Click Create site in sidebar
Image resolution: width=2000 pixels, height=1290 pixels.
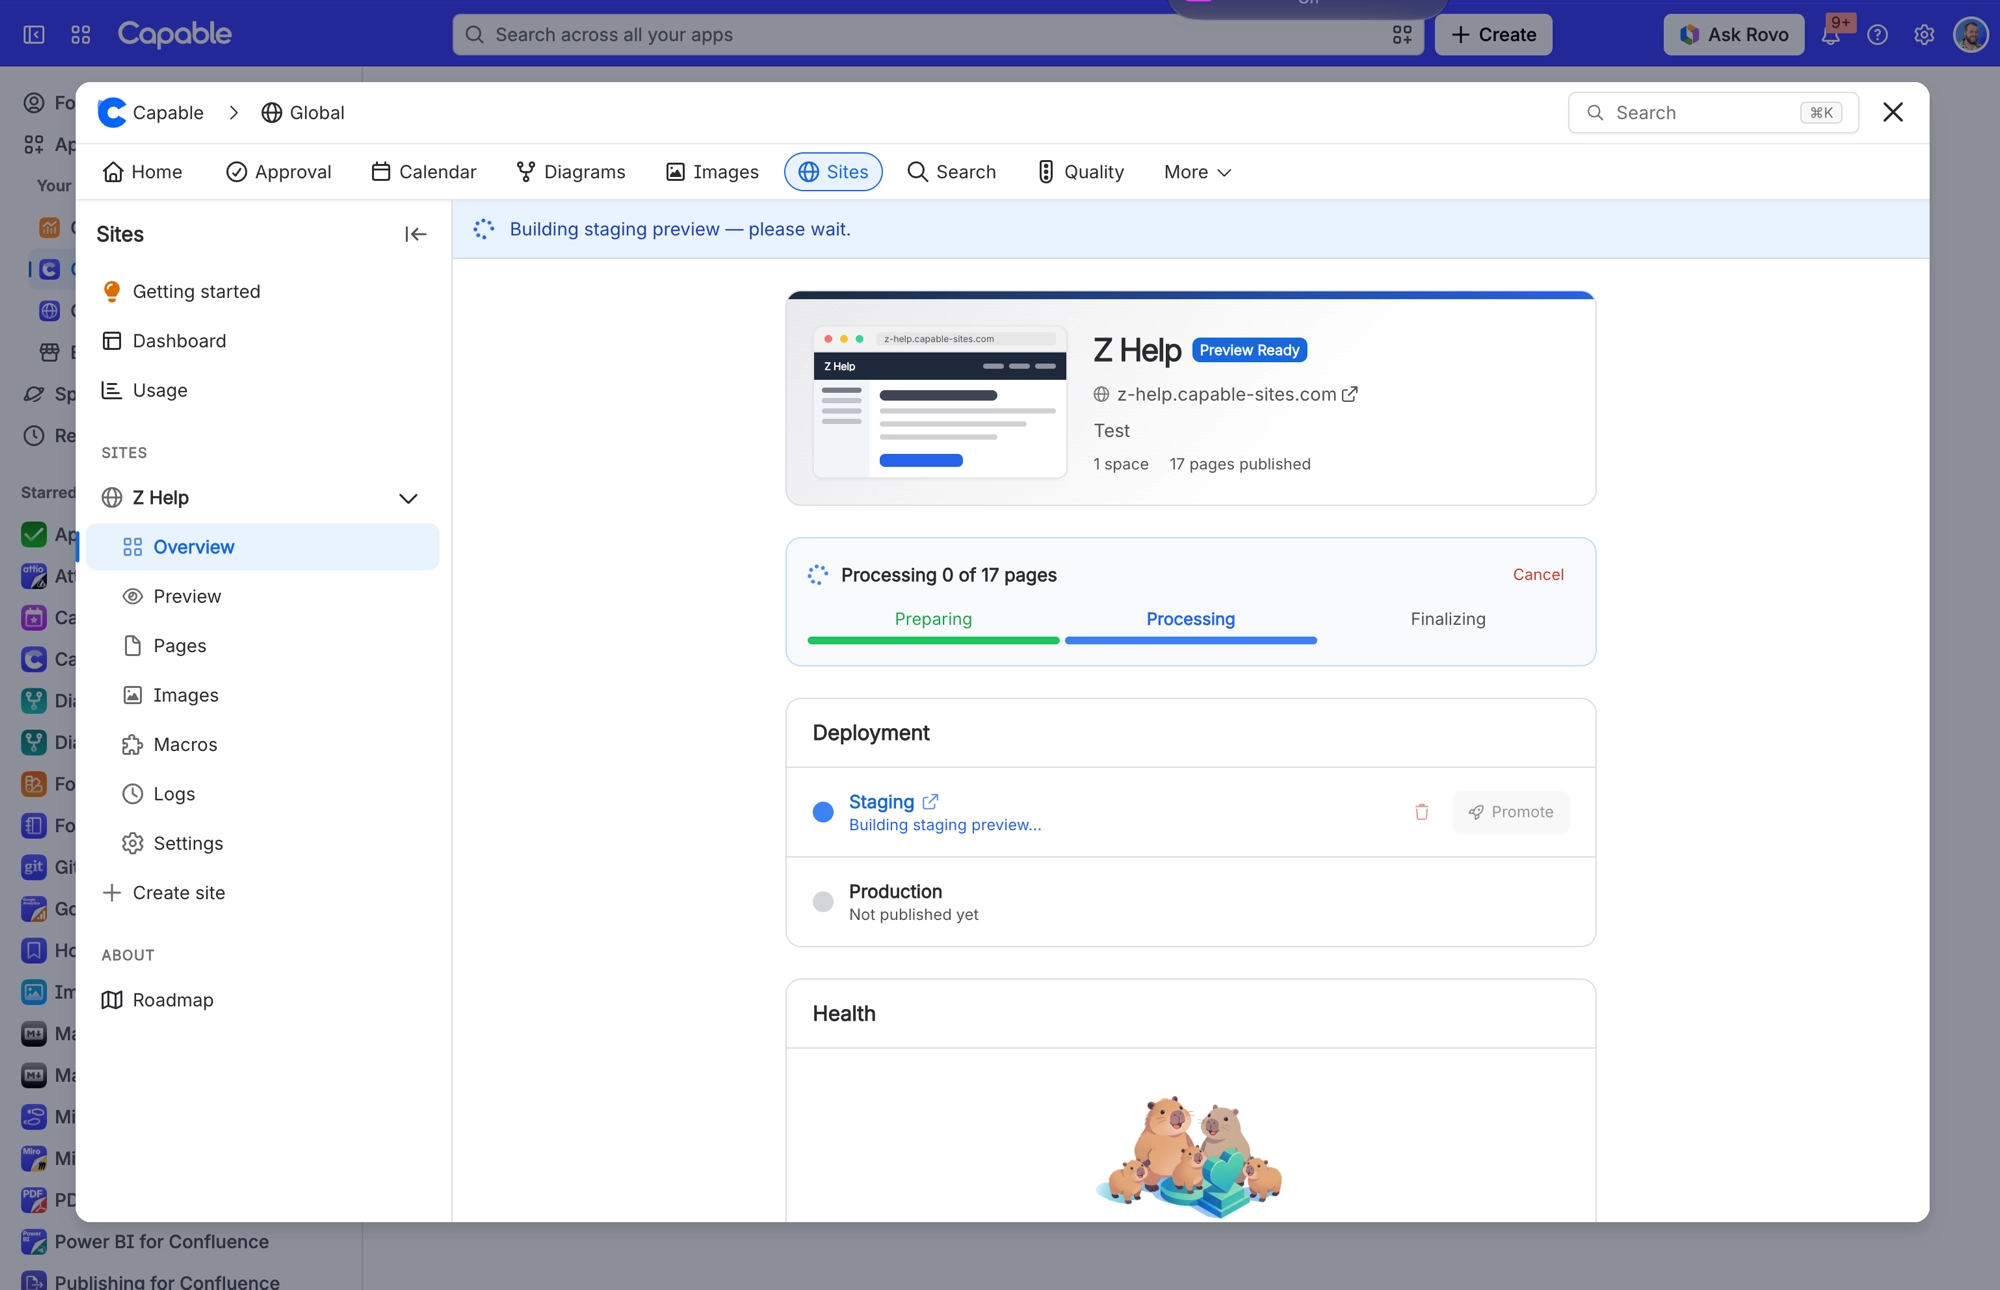click(262, 893)
